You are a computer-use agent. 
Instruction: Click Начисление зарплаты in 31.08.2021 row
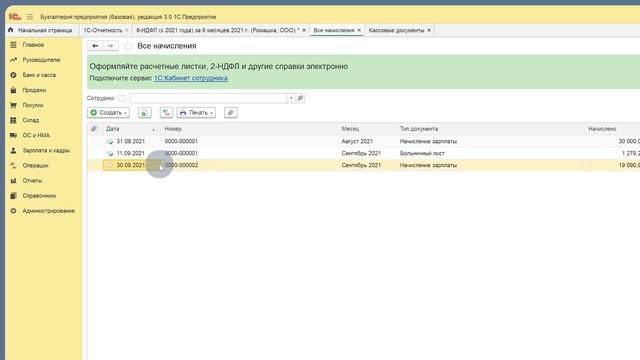428,141
